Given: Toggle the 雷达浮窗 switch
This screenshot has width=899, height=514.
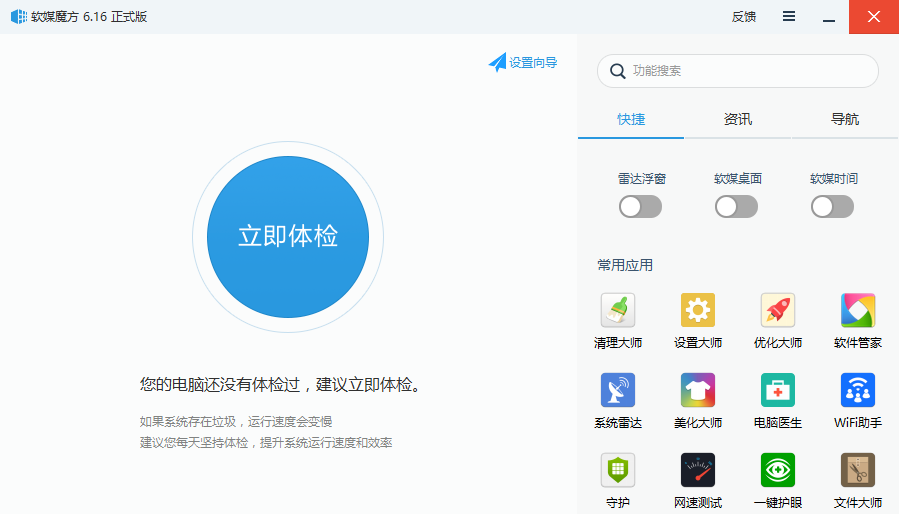Looking at the screenshot, I should click(640, 207).
